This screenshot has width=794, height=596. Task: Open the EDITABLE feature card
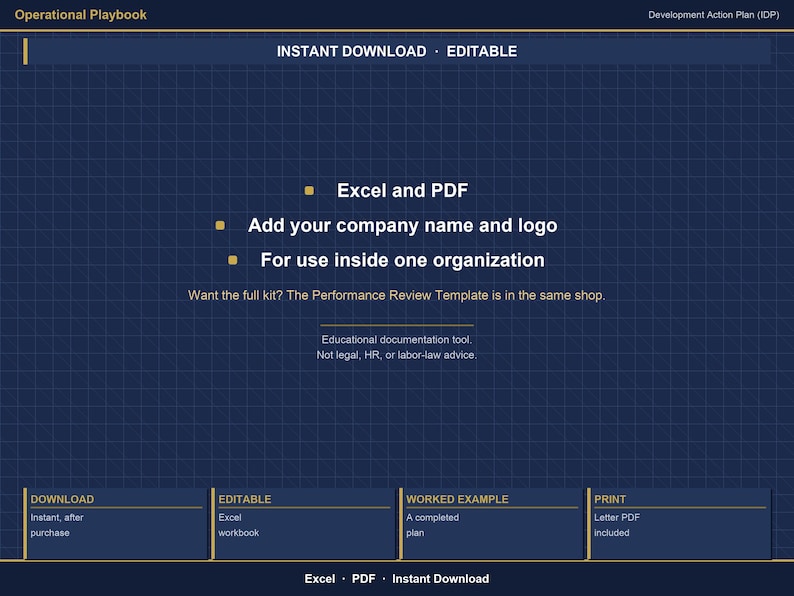coord(303,524)
